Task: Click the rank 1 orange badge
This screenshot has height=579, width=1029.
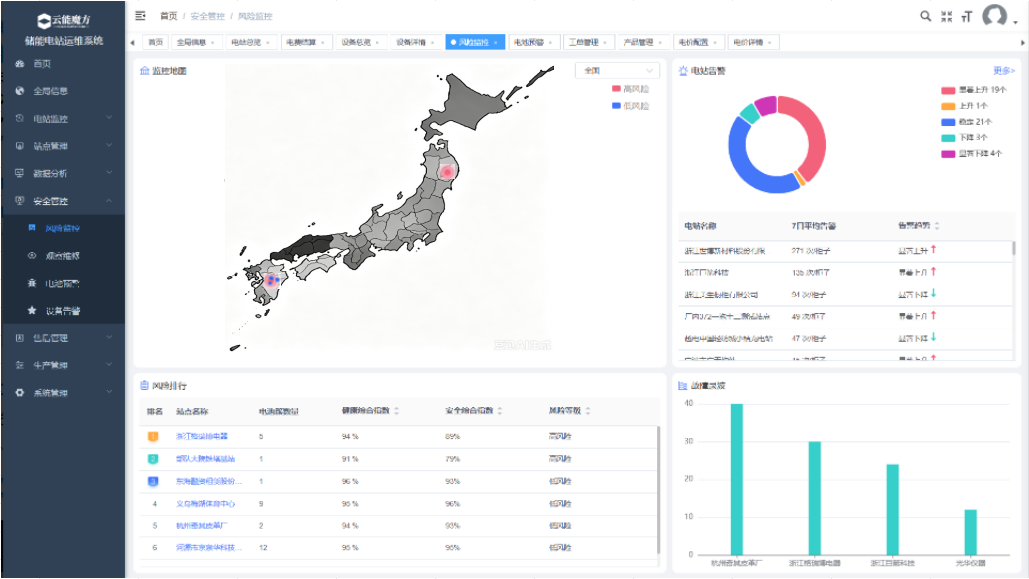Action: pyautogui.click(x=153, y=436)
